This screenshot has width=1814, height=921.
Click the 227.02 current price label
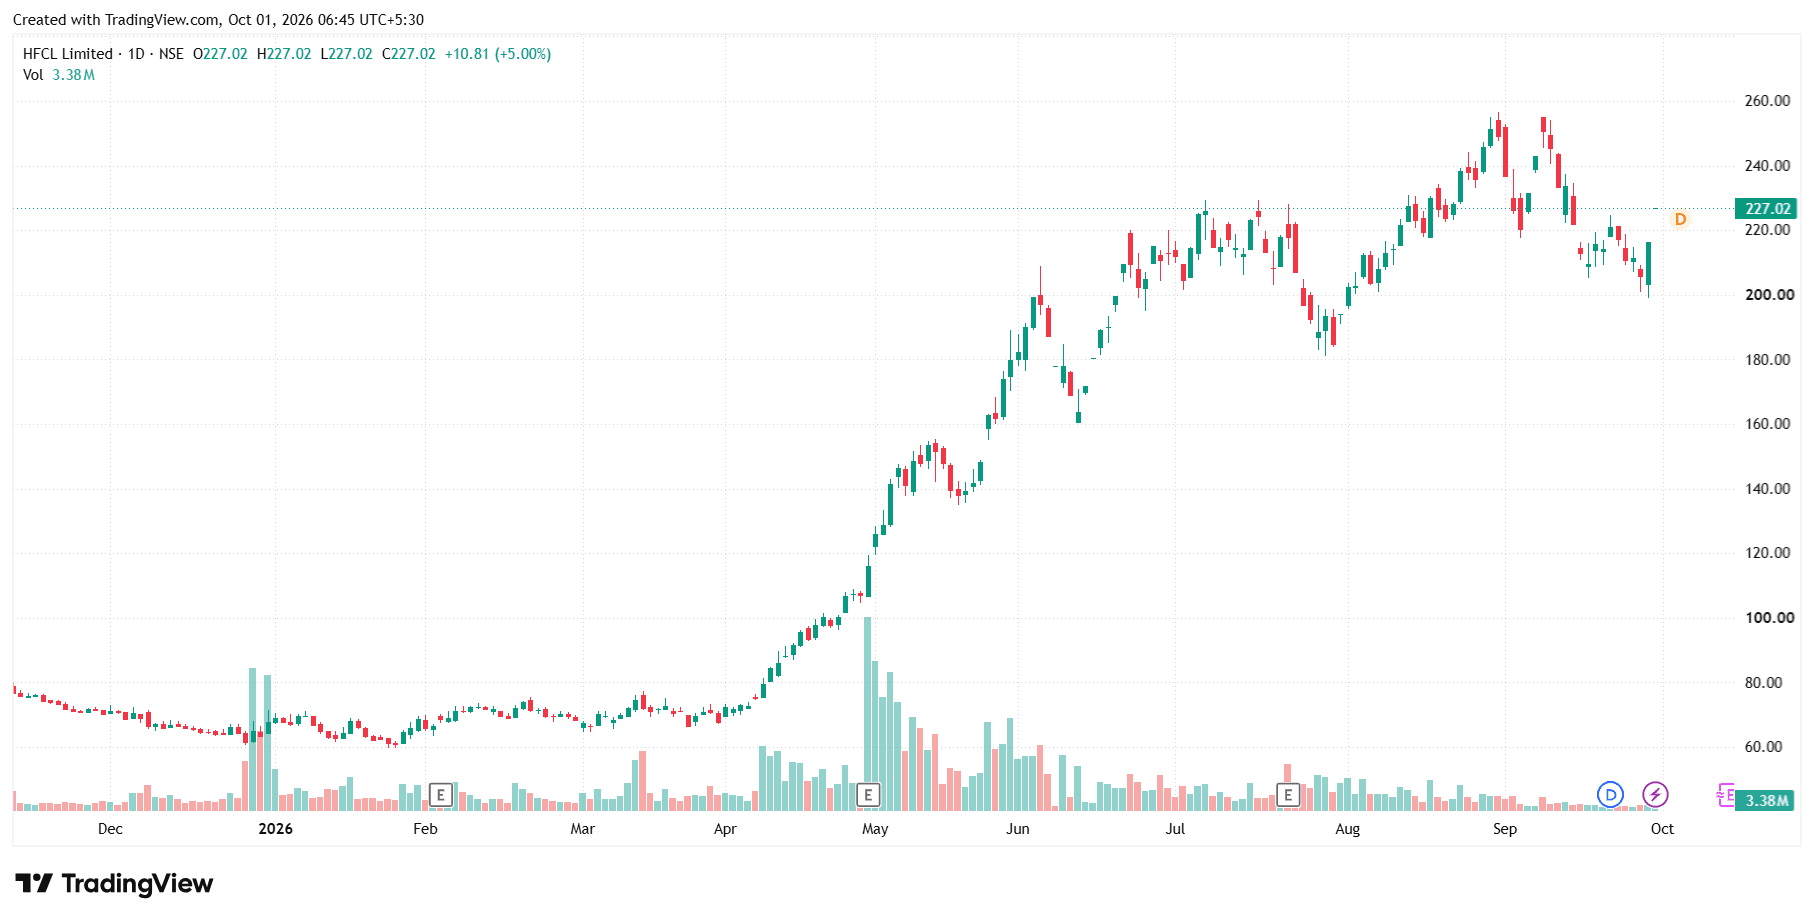[1767, 209]
